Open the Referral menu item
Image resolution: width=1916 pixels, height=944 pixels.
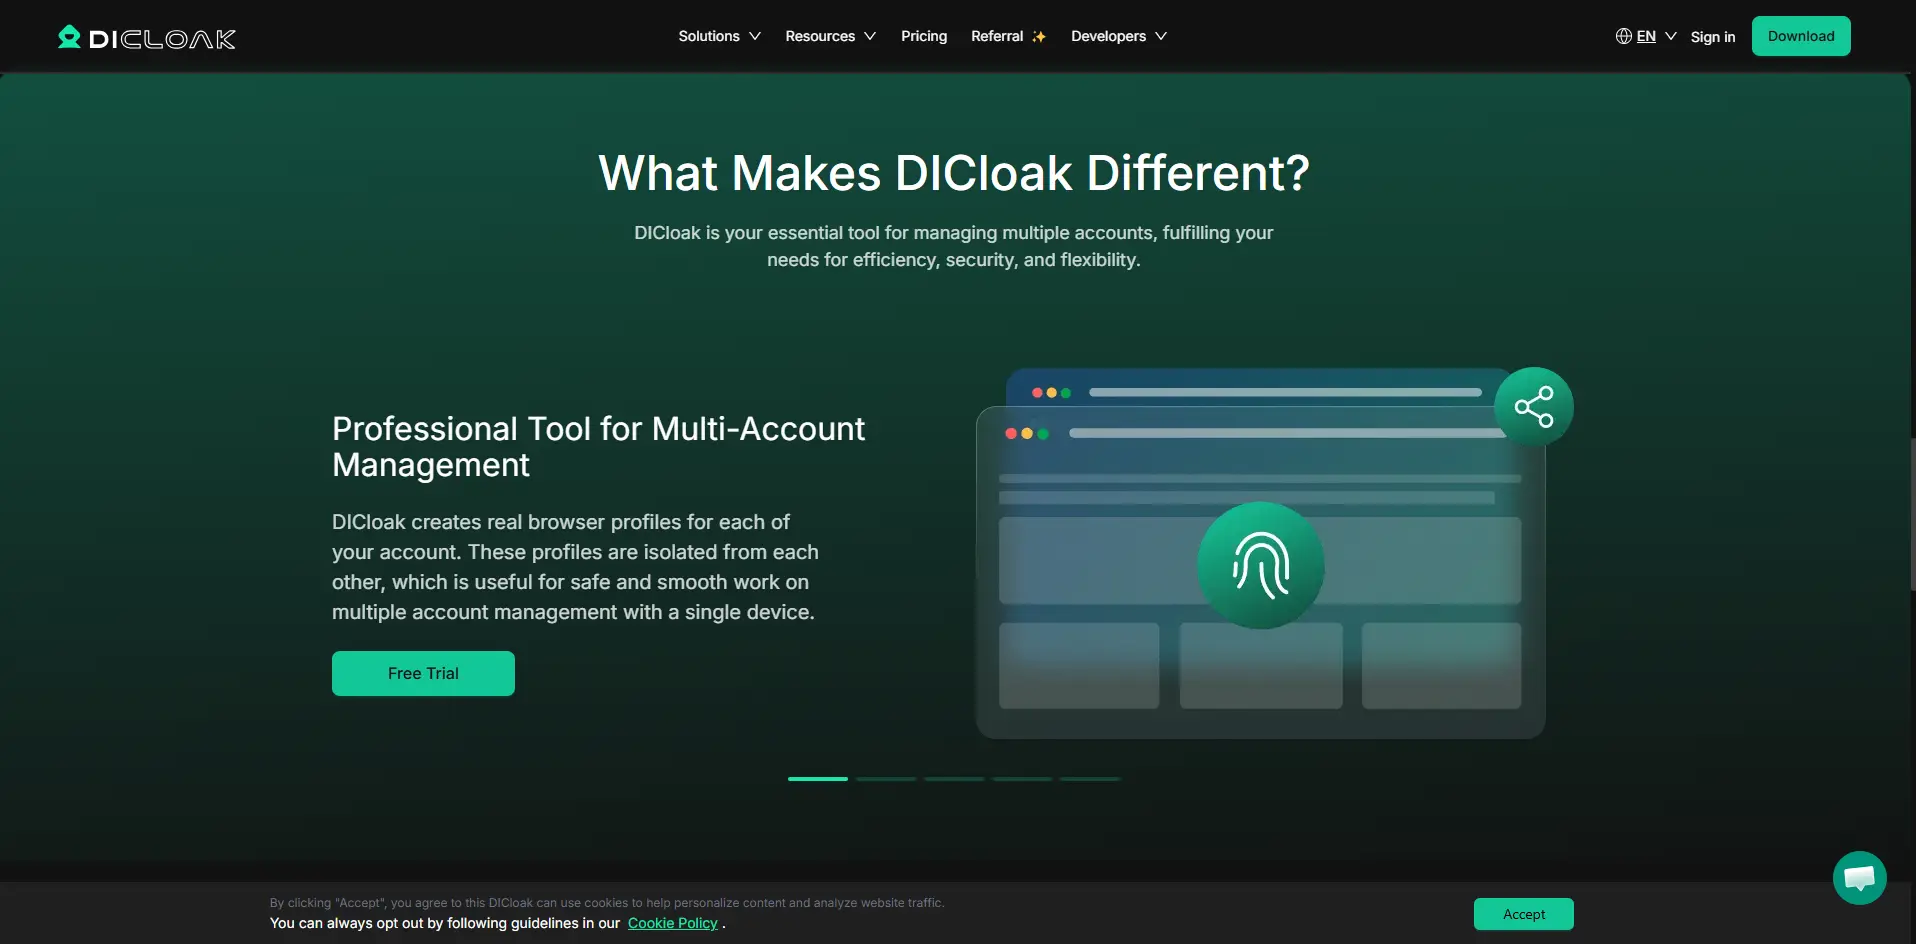(x=997, y=36)
